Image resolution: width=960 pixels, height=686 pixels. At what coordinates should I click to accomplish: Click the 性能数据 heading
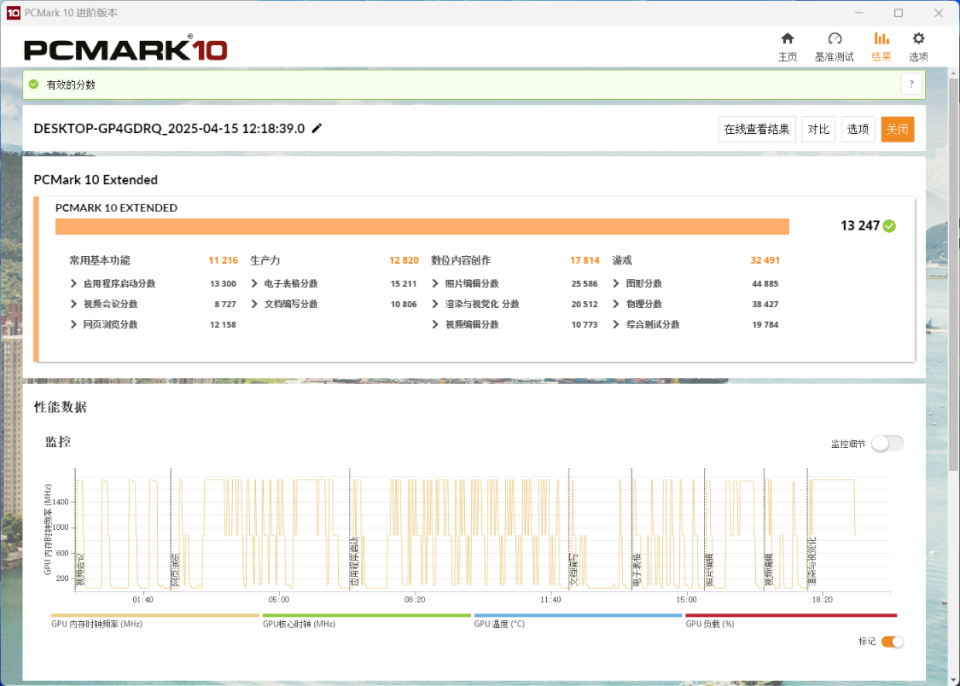(x=60, y=407)
